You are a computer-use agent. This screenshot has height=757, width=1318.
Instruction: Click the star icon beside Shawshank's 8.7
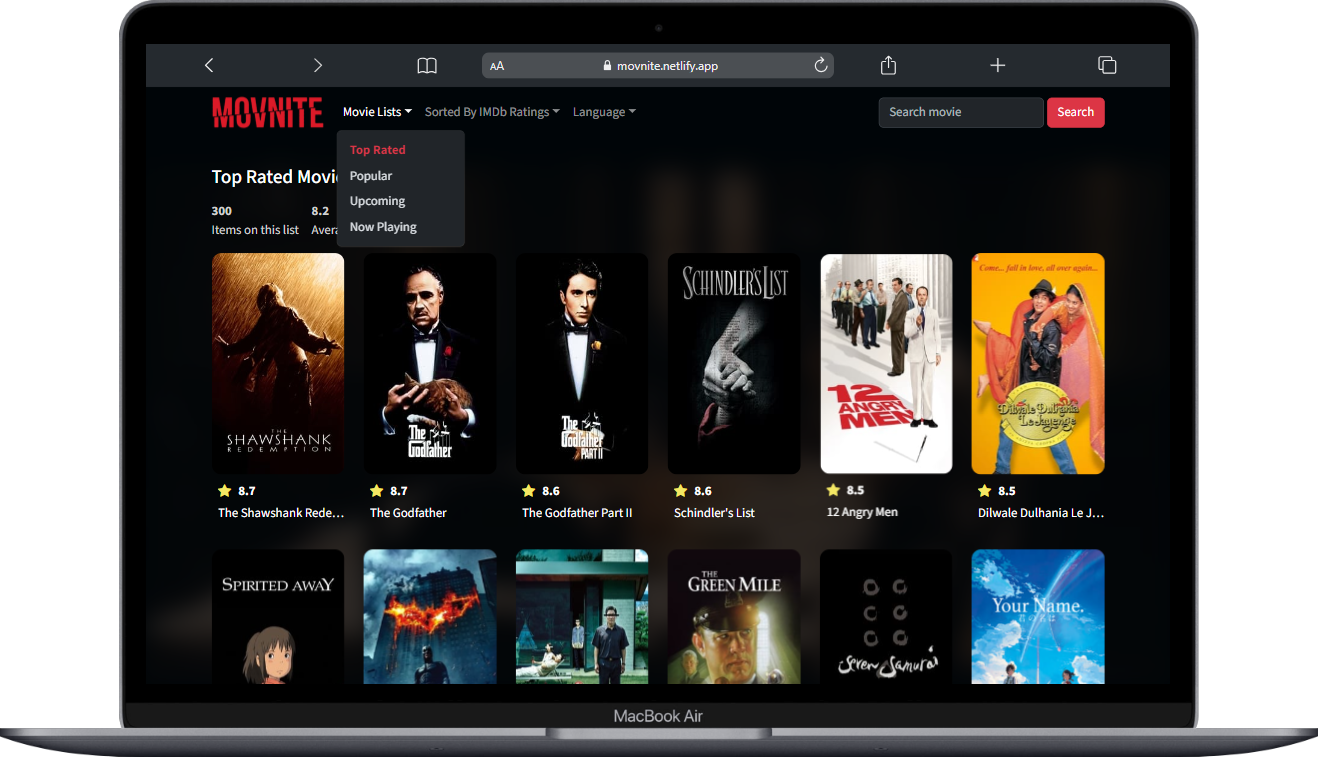tap(225, 491)
